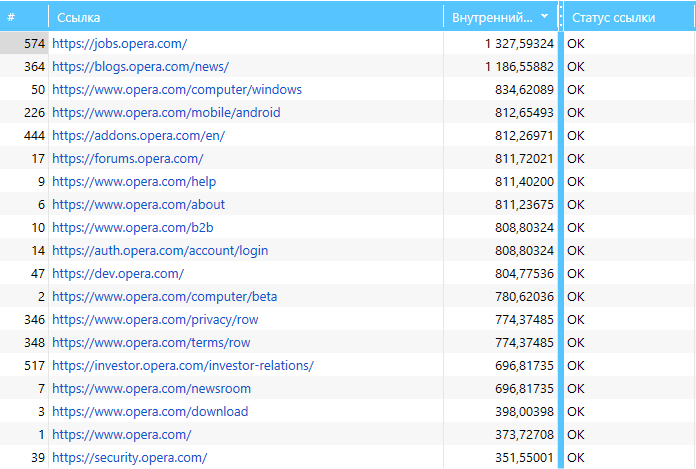Click value 398,00398
The width and height of the screenshot is (696, 469).
[x=524, y=412]
